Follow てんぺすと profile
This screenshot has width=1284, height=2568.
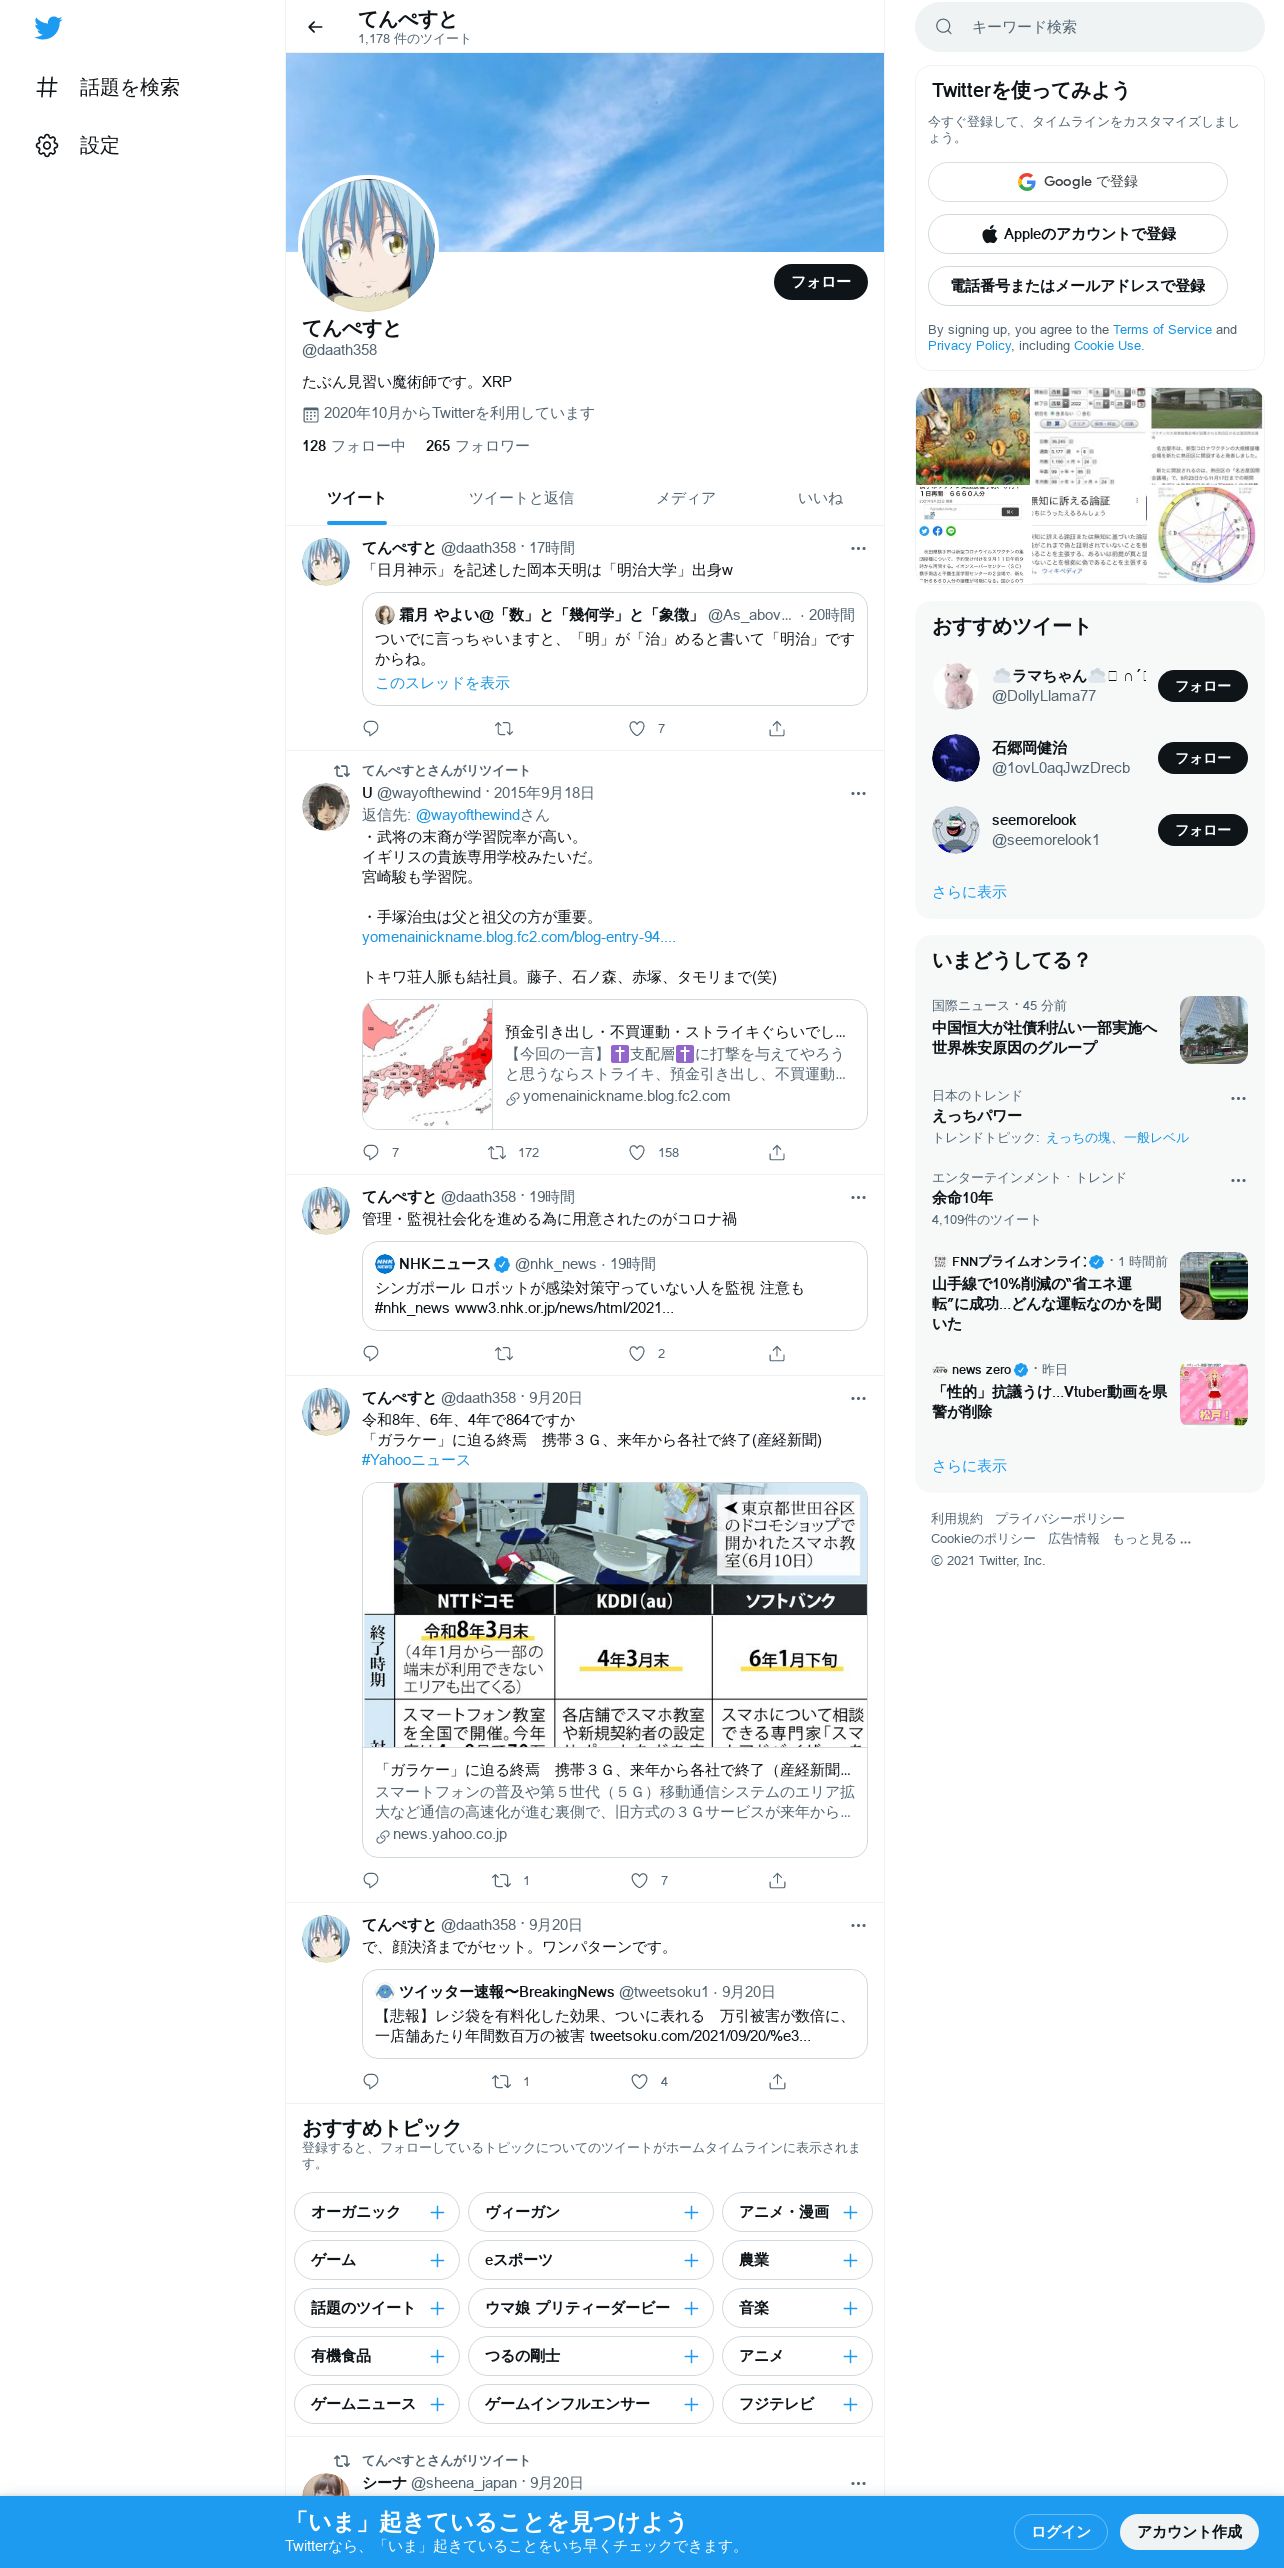pyautogui.click(x=820, y=282)
